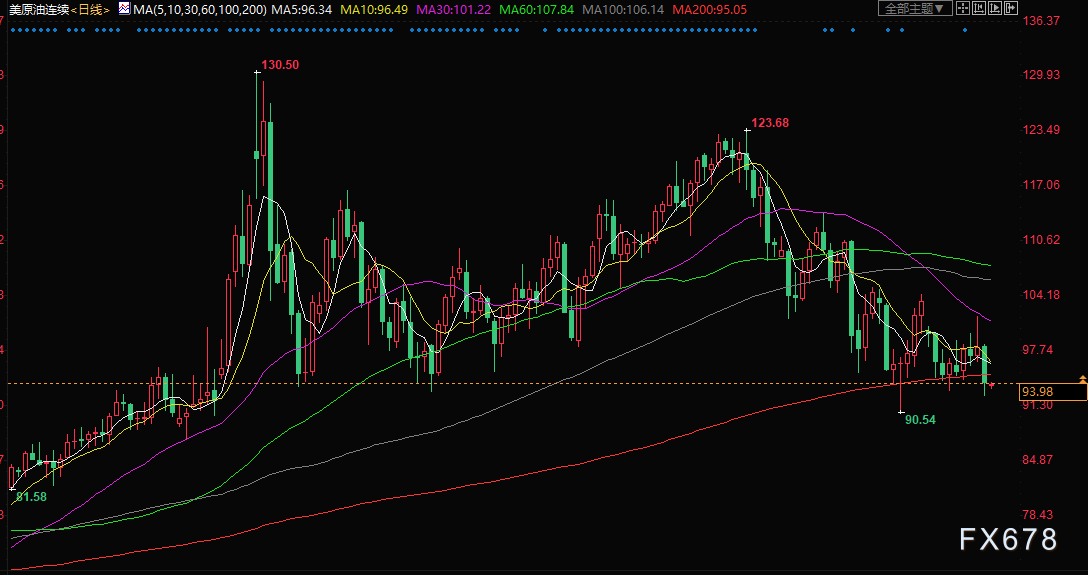Click the compress time axis icon
Viewport: 1088px width, 575px height.
[x=979, y=8]
